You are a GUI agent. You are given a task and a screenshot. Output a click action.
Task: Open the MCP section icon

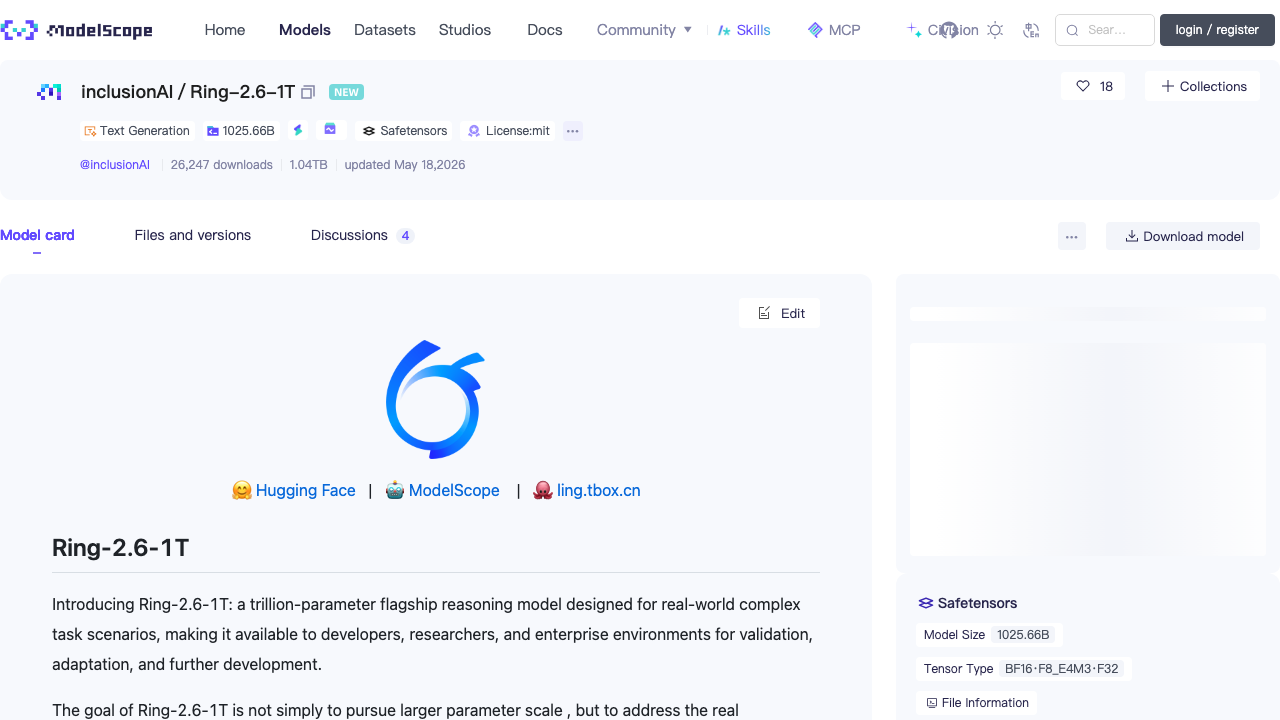coord(815,30)
